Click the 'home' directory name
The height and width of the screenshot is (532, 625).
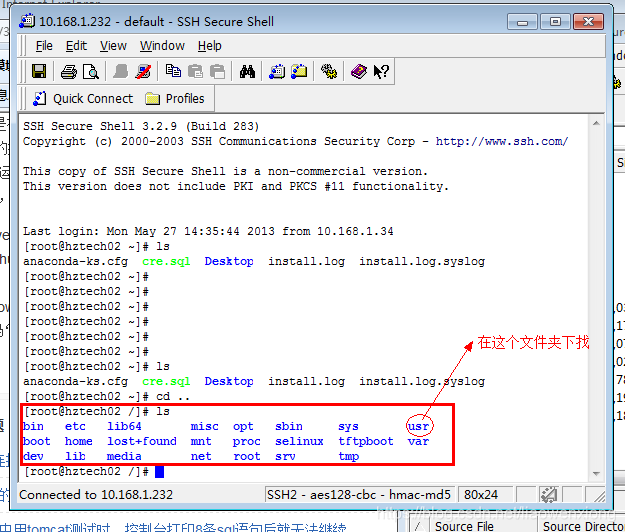coord(79,441)
